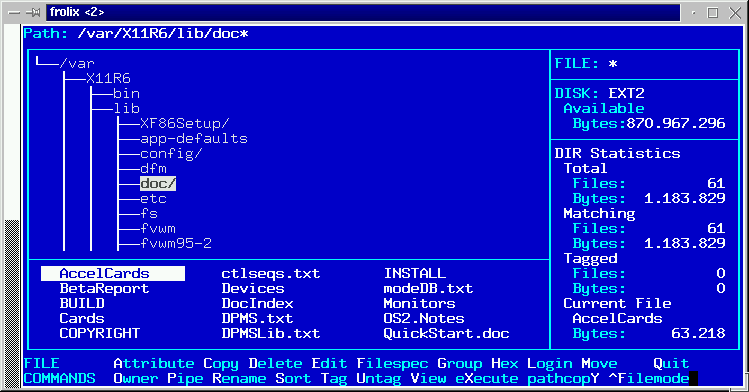Click the highlighted doc/ directory
Viewport: 749px width, 392px height.
(x=158, y=184)
